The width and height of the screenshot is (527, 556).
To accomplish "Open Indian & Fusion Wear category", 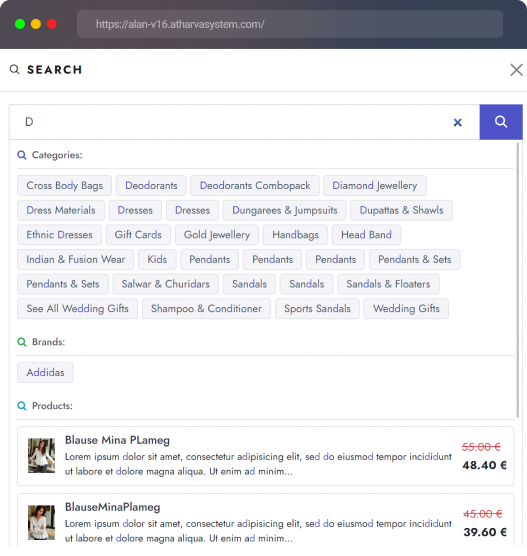I will 76,260.
